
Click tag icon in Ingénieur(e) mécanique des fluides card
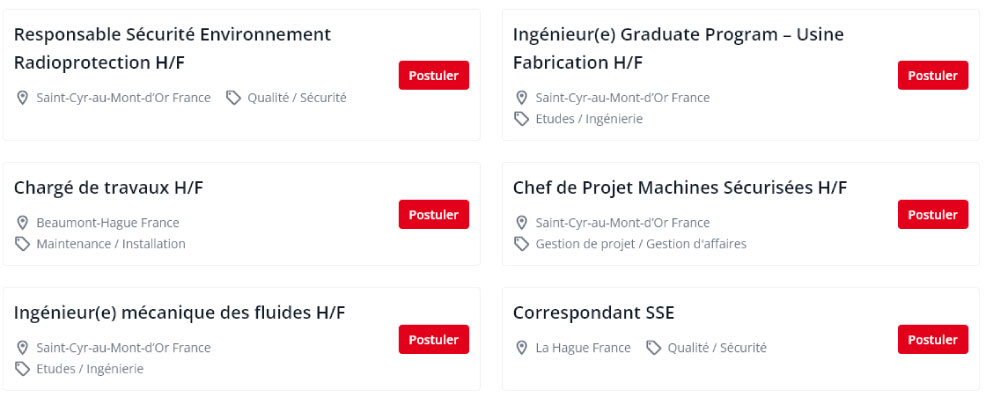pyautogui.click(x=22, y=368)
